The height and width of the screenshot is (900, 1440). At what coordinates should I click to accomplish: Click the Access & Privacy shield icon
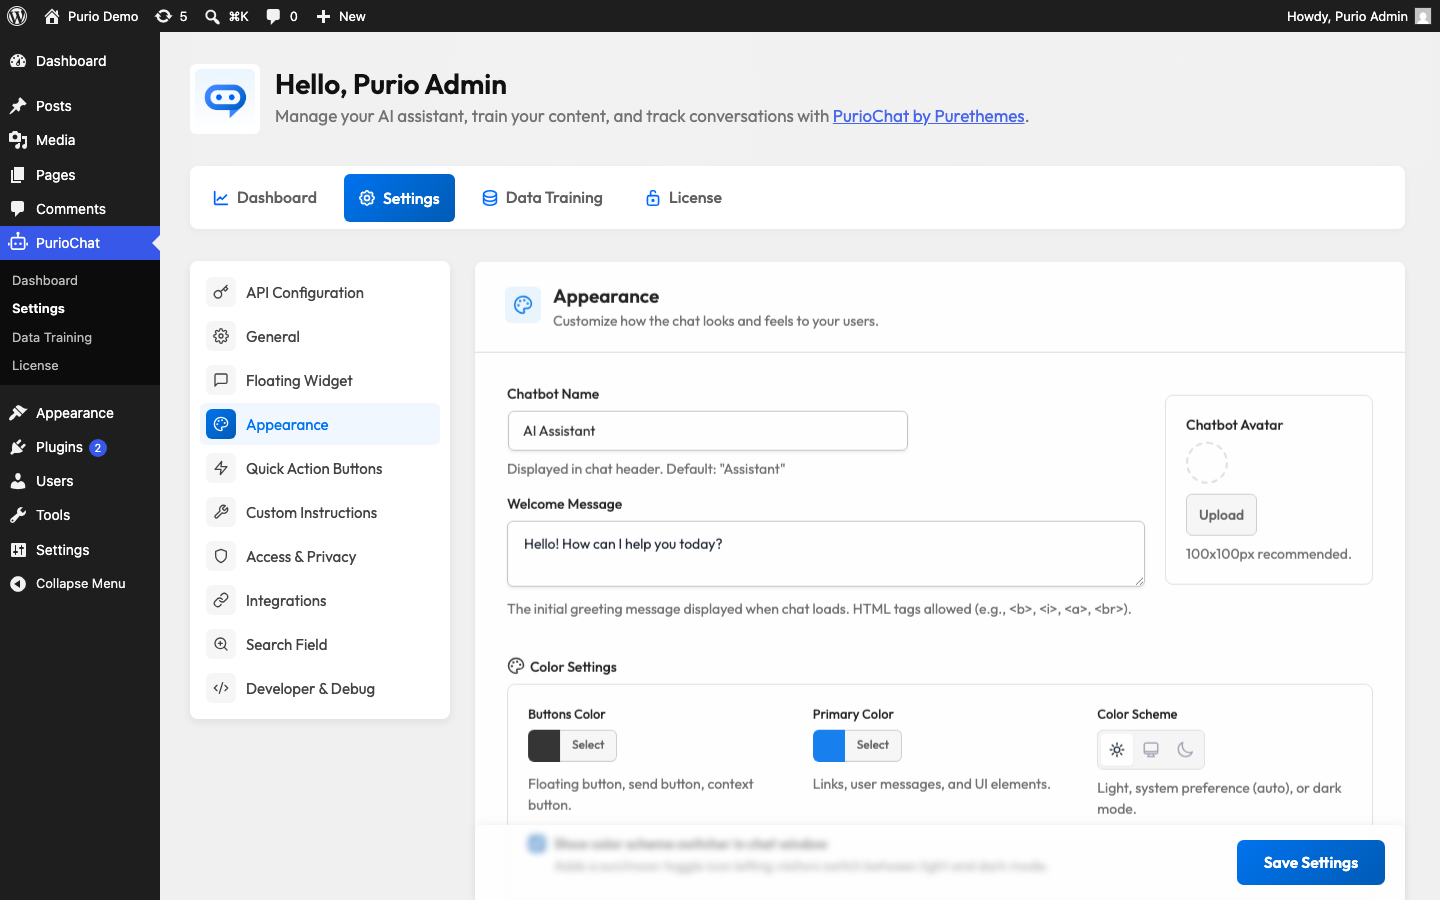click(x=221, y=556)
